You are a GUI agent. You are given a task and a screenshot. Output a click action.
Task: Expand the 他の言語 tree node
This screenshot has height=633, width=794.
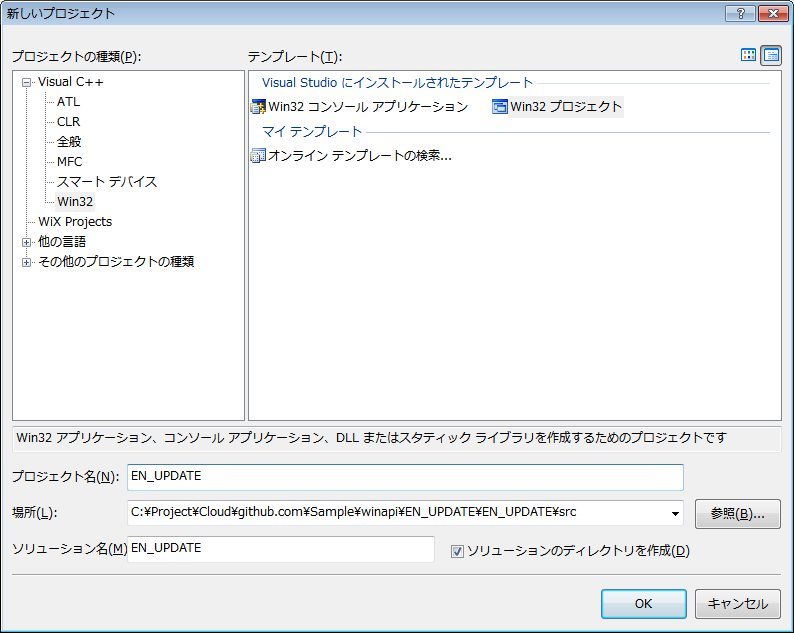pyautogui.click(x=26, y=242)
